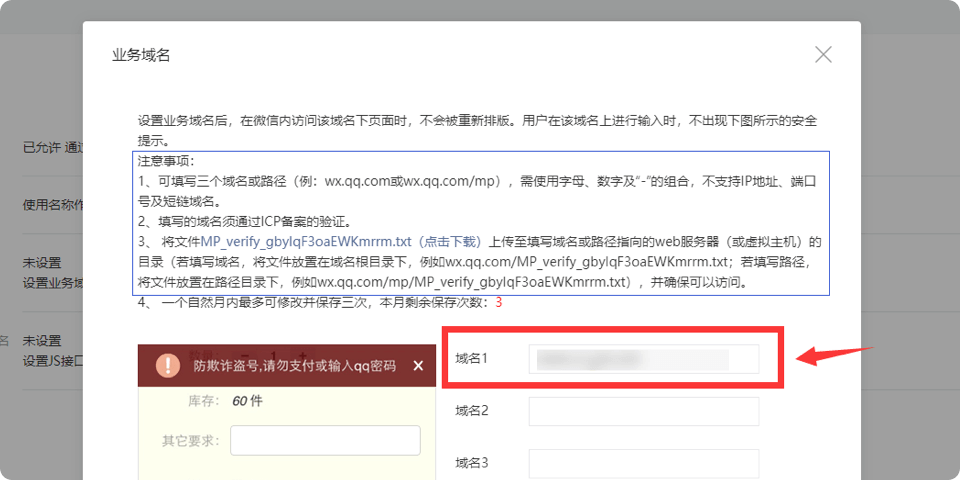Viewport: 960px width, 480px height.
Task: Click the 已允许 row in background
Action: click(52, 147)
